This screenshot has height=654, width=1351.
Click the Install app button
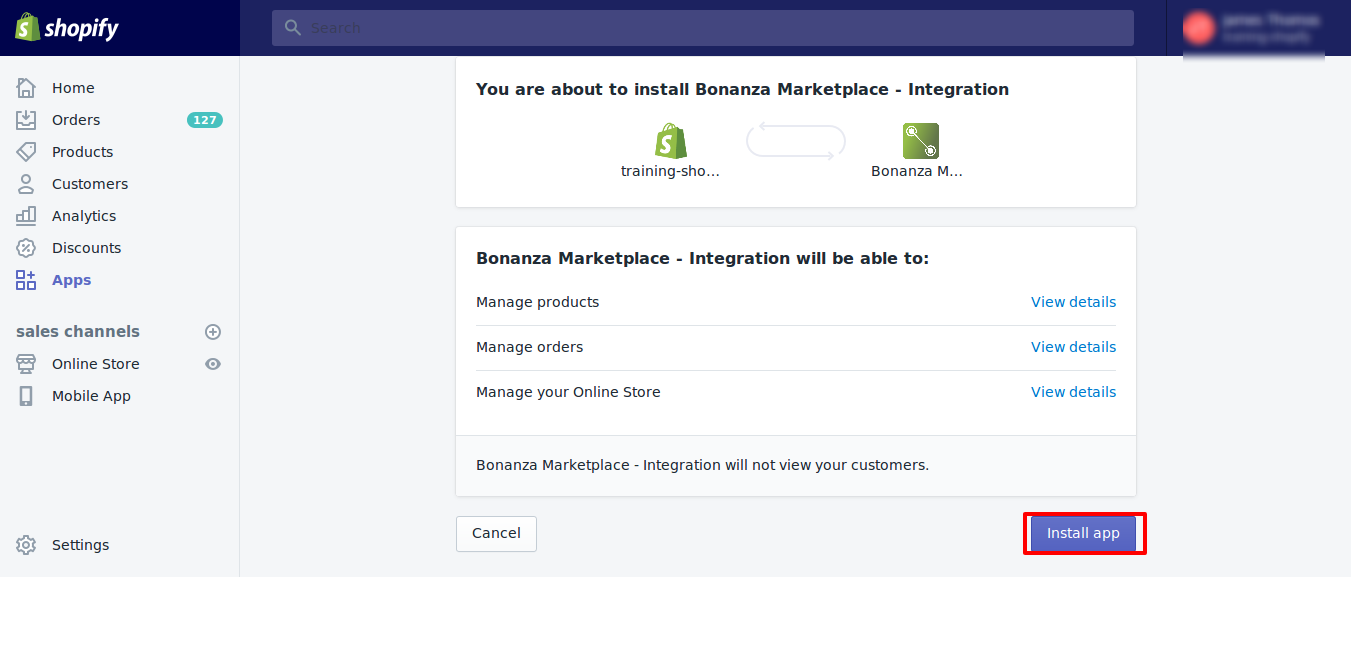coord(1083,534)
